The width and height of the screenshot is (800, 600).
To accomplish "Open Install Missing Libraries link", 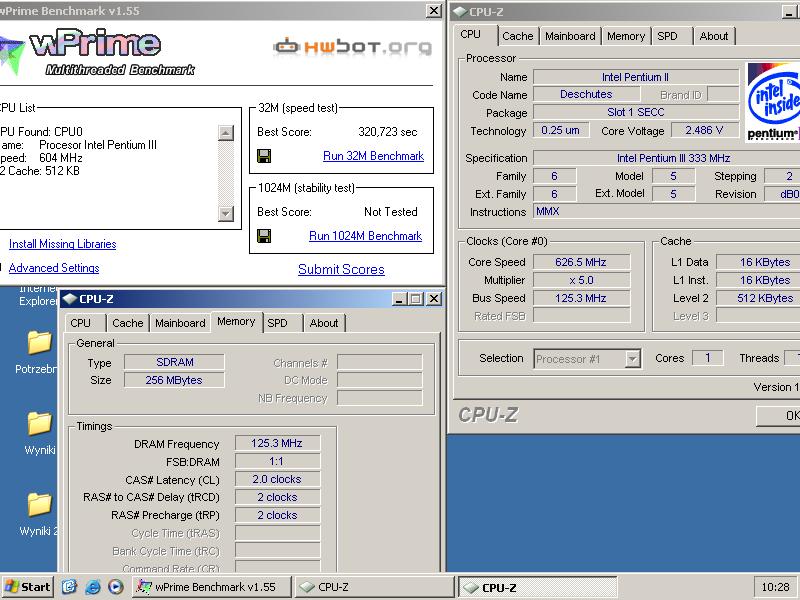I will click(63, 244).
